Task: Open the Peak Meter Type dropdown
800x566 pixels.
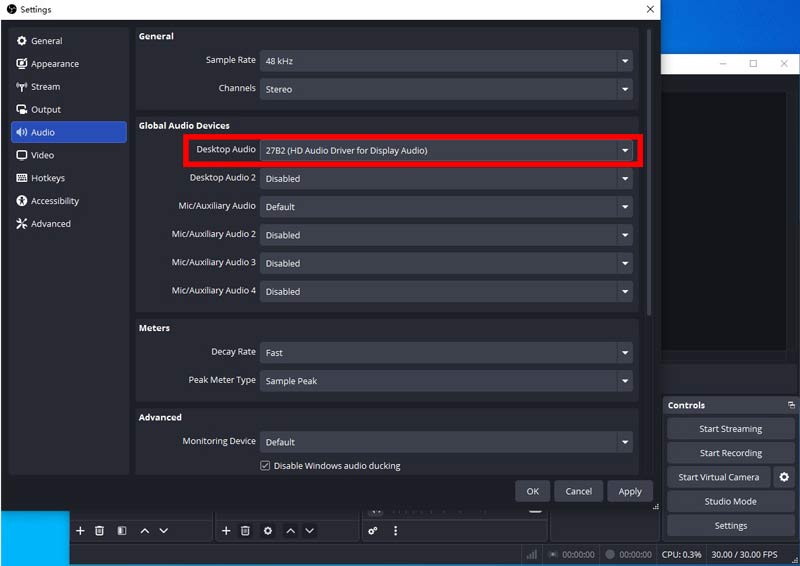Action: [446, 380]
